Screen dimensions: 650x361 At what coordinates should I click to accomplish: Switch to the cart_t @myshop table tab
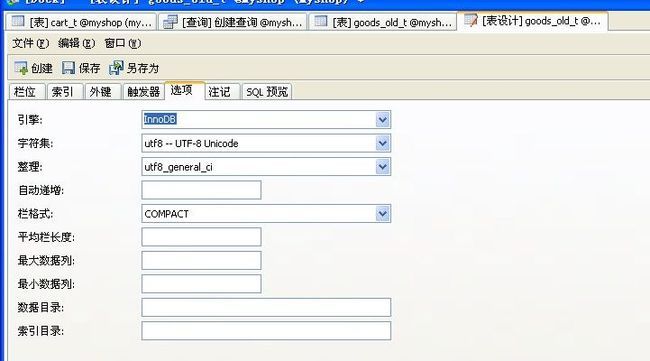(81, 22)
